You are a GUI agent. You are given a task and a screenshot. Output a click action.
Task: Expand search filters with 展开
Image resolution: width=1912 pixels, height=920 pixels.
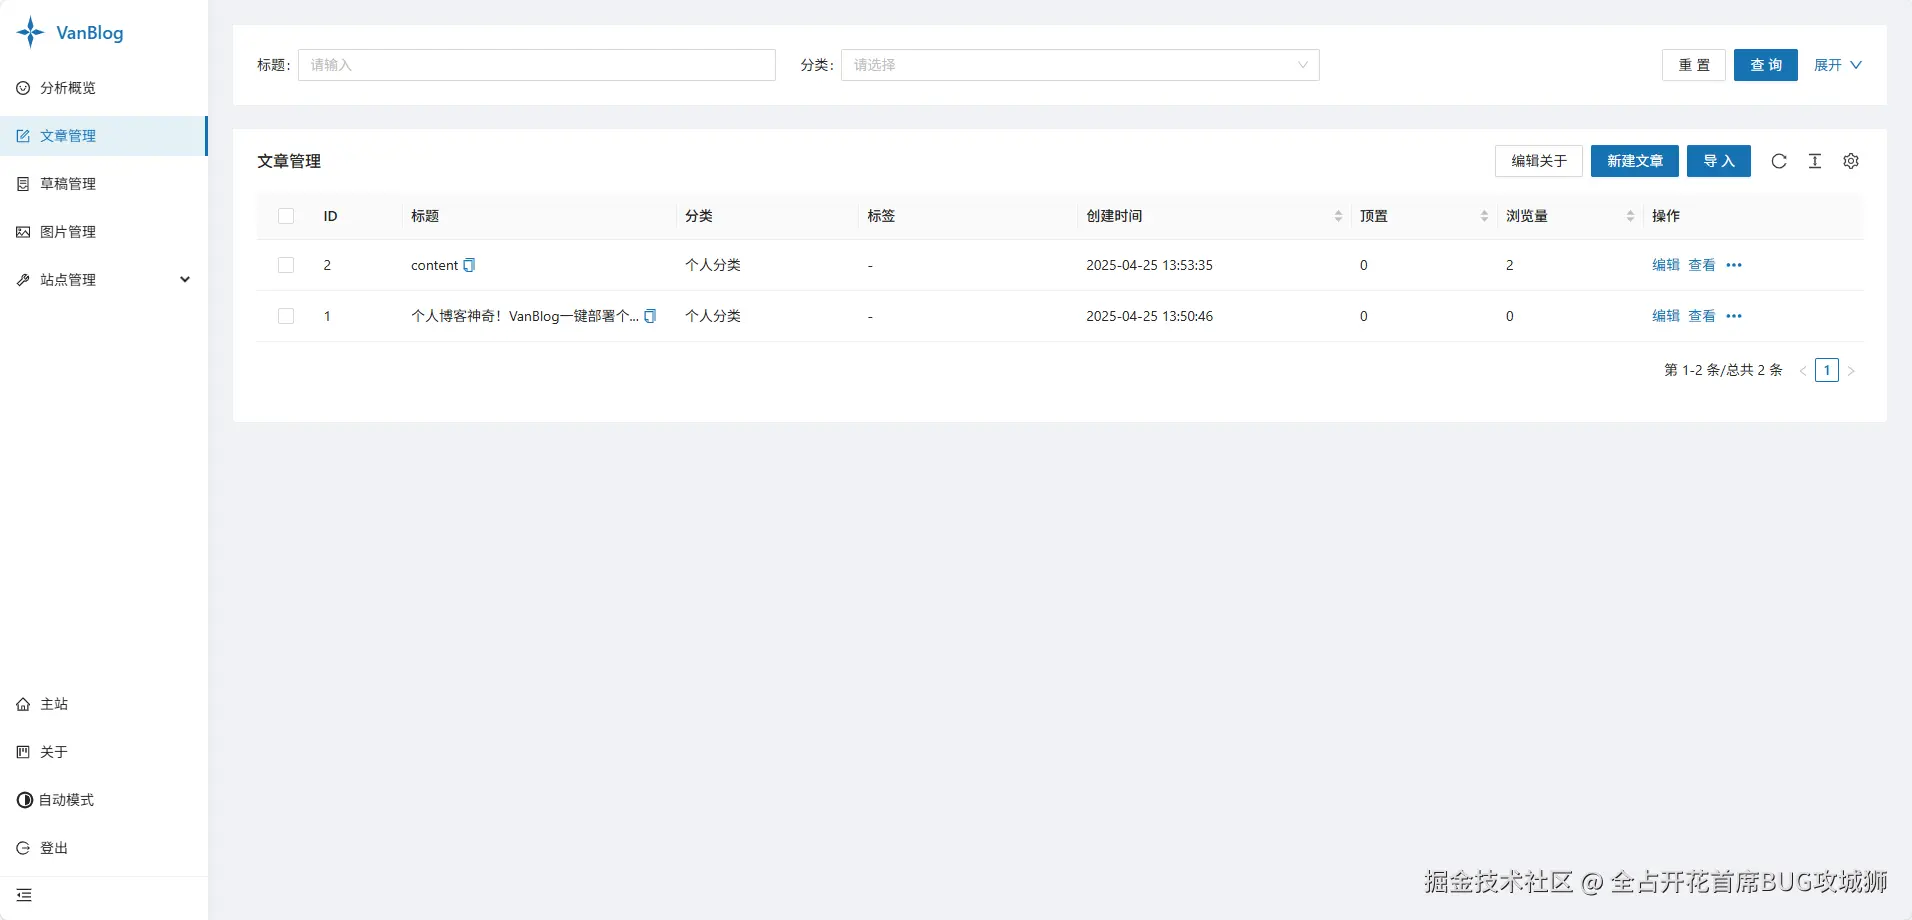coord(1838,65)
